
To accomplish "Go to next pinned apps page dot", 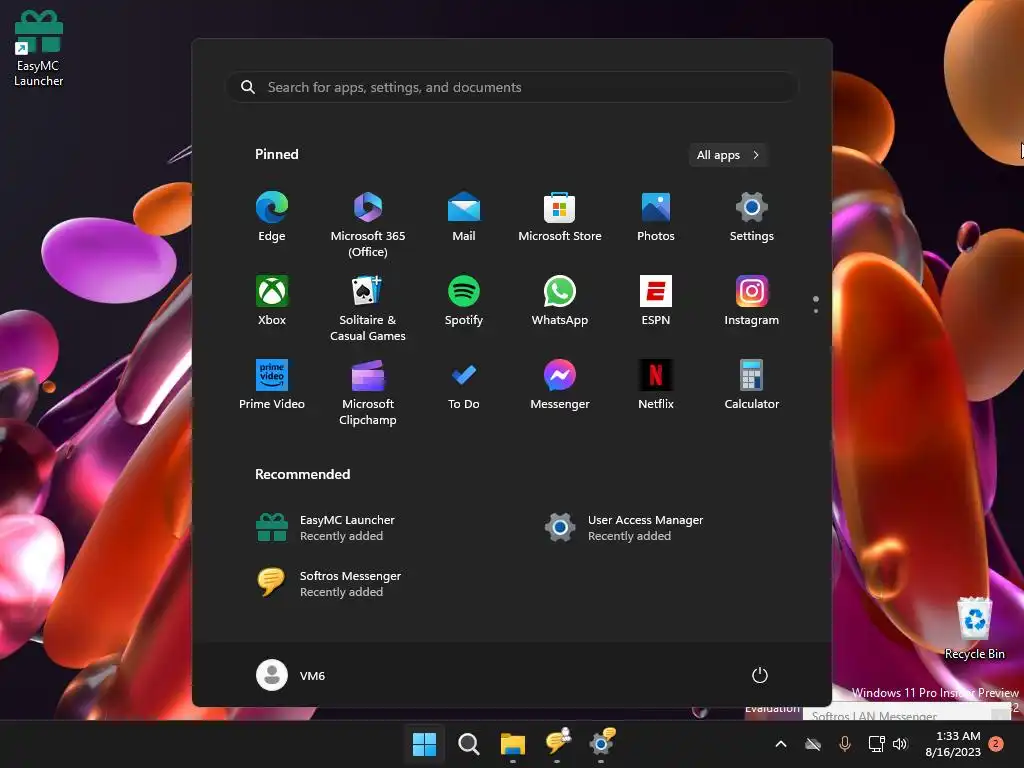I will [x=816, y=312].
